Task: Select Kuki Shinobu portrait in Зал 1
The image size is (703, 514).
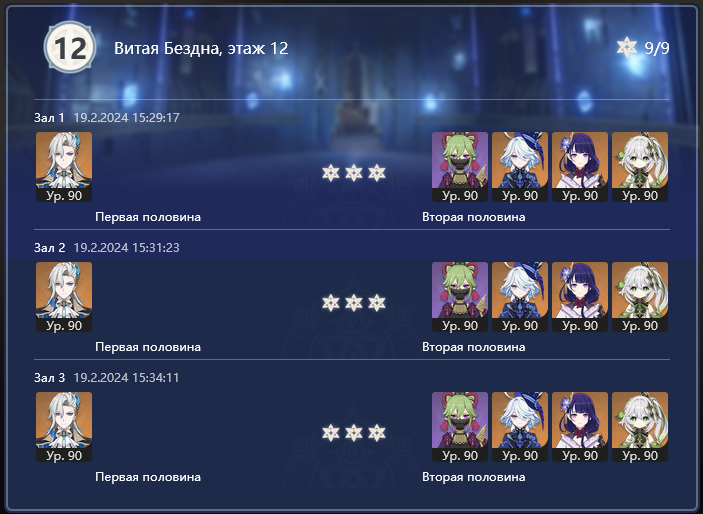Action: [x=460, y=166]
